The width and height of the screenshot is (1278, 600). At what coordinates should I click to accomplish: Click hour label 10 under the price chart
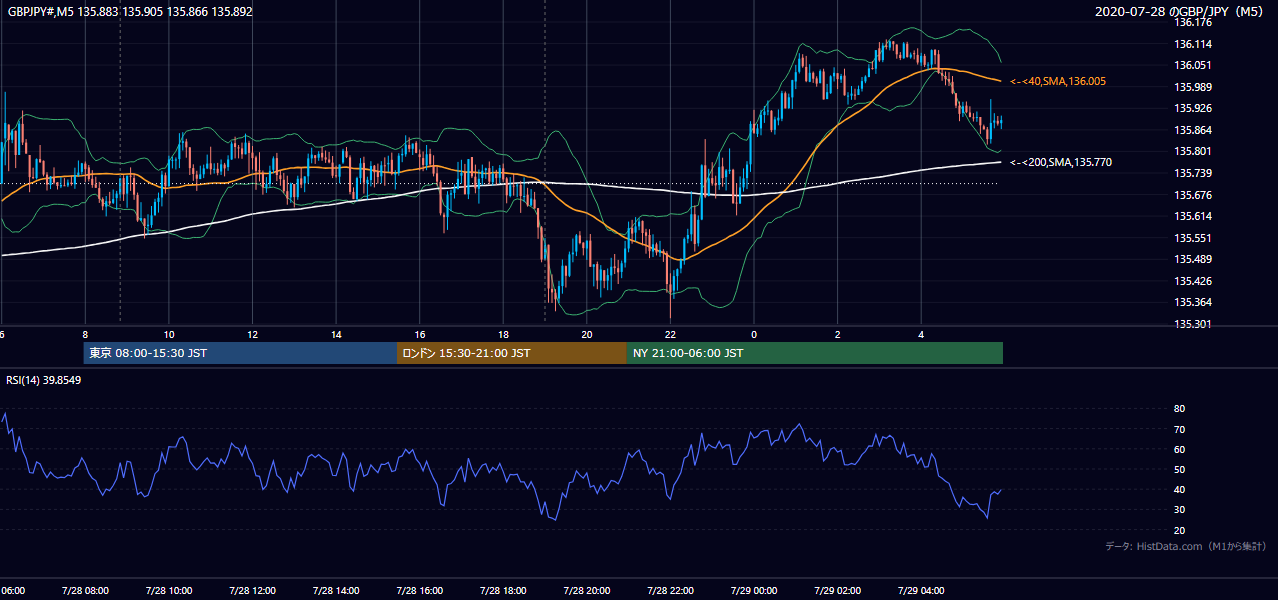pyautogui.click(x=169, y=335)
